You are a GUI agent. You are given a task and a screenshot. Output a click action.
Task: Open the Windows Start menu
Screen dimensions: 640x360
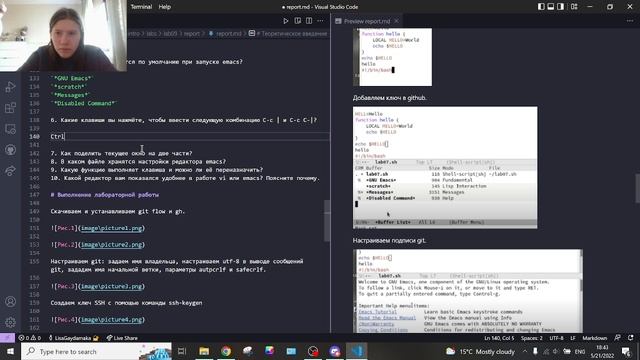[10, 351]
